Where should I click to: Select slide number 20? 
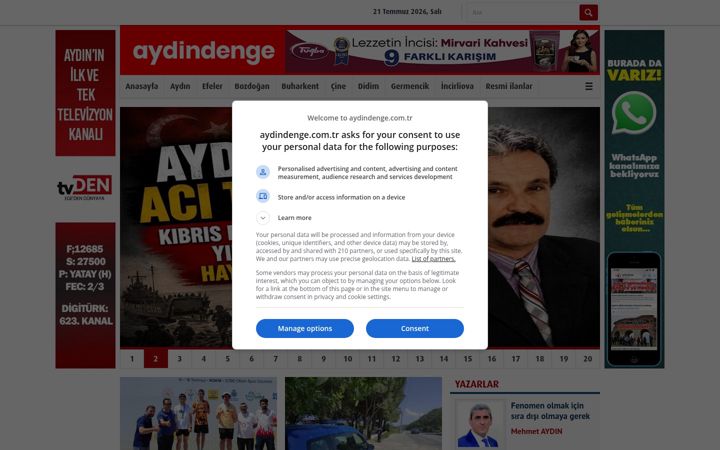tap(588, 359)
